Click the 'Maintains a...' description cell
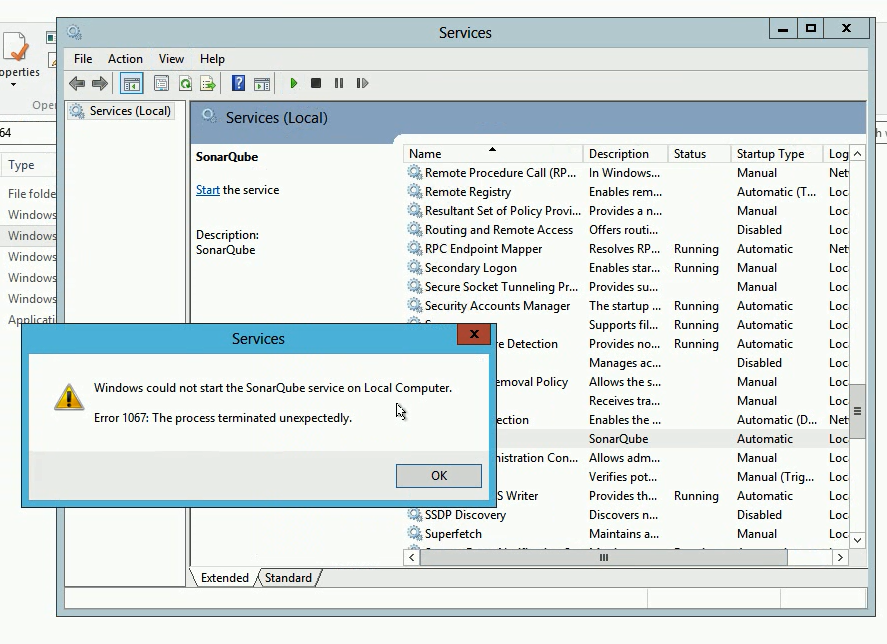 [624, 534]
